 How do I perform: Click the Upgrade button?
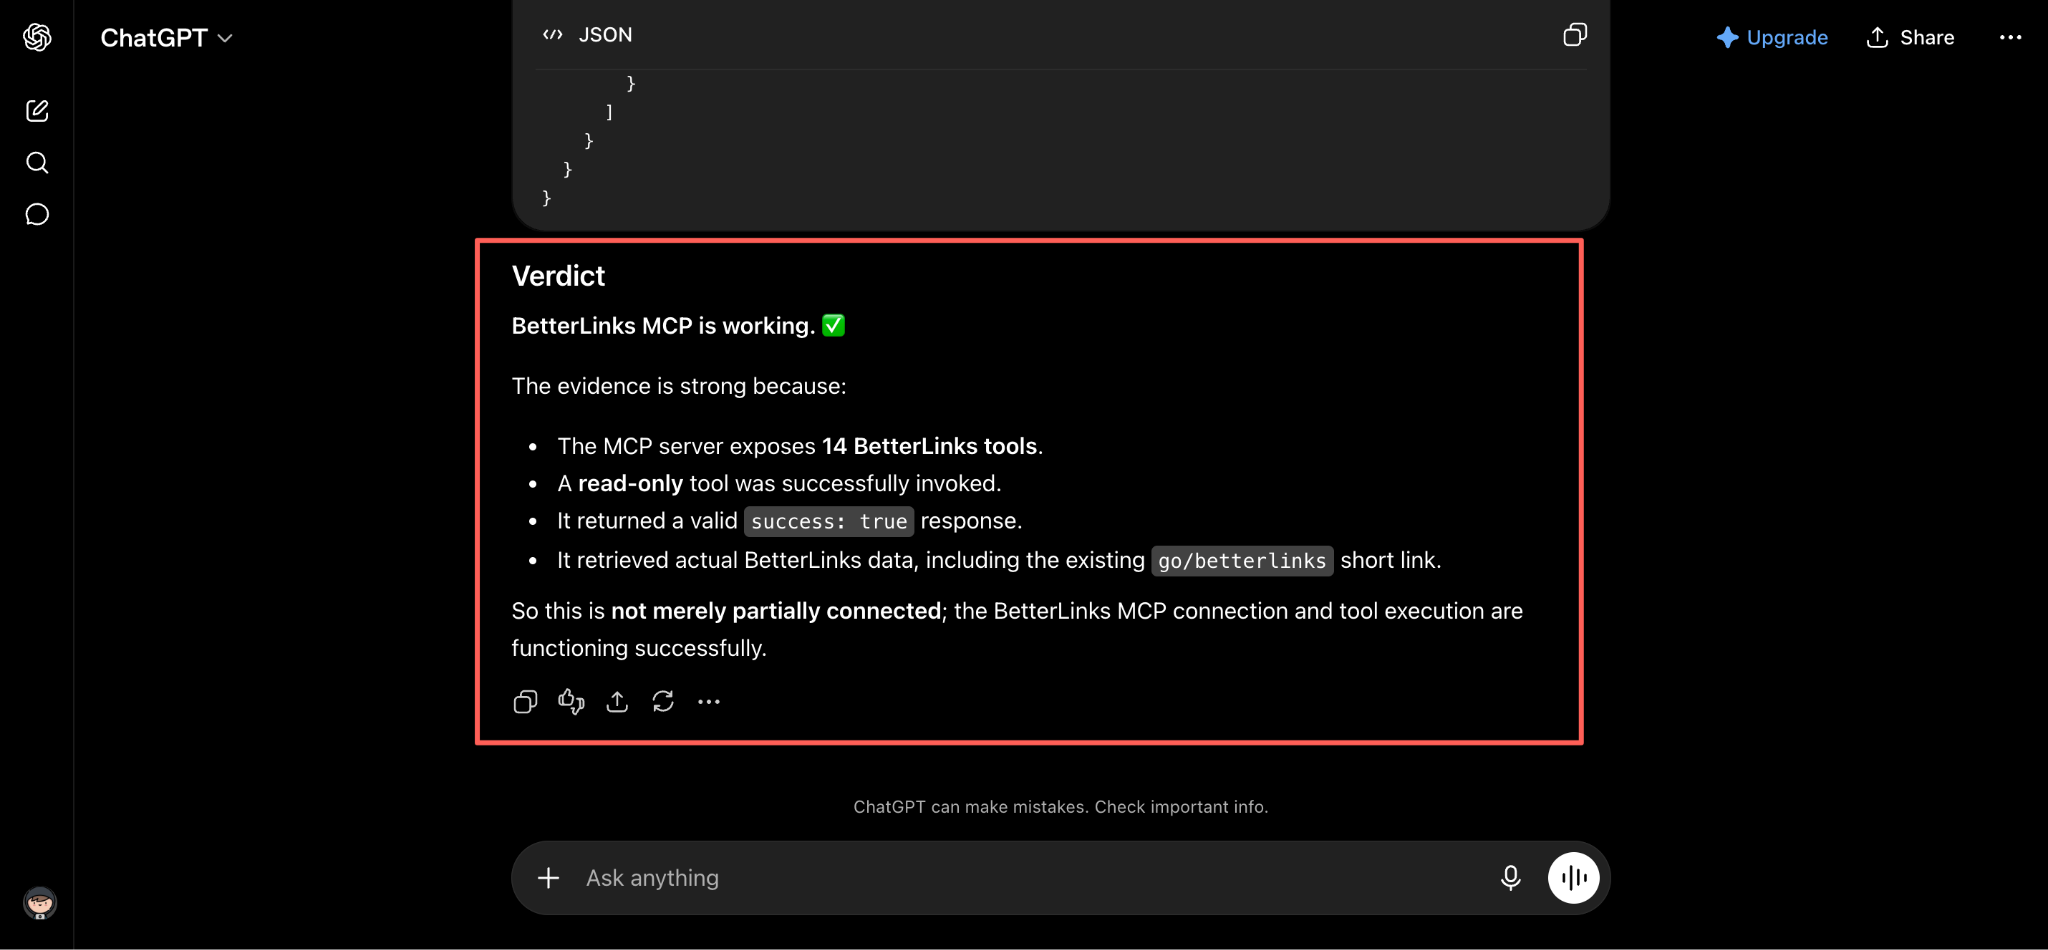pyautogui.click(x=1772, y=38)
